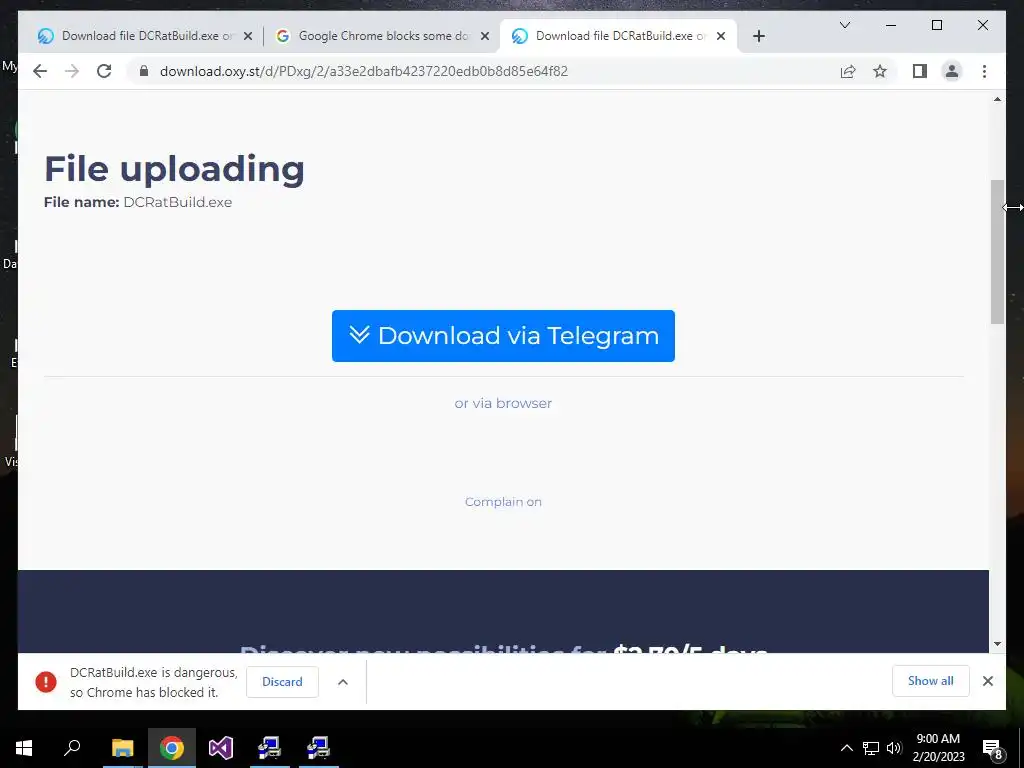Click the page vertical scrollbar thumb
The width and height of the screenshot is (1024, 768).
pos(997,251)
